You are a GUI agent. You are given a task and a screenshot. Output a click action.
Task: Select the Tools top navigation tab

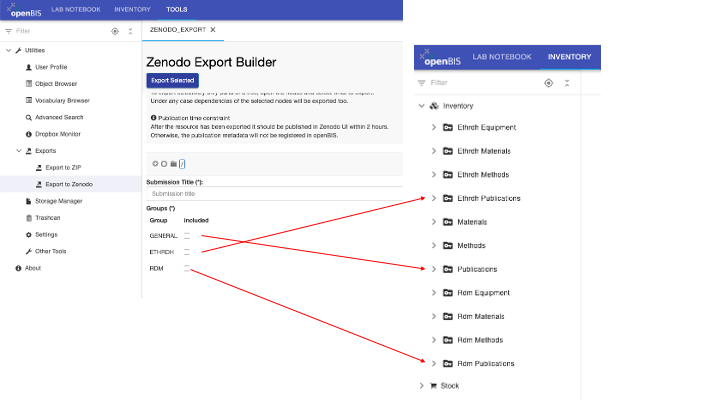[x=177, y=10]
